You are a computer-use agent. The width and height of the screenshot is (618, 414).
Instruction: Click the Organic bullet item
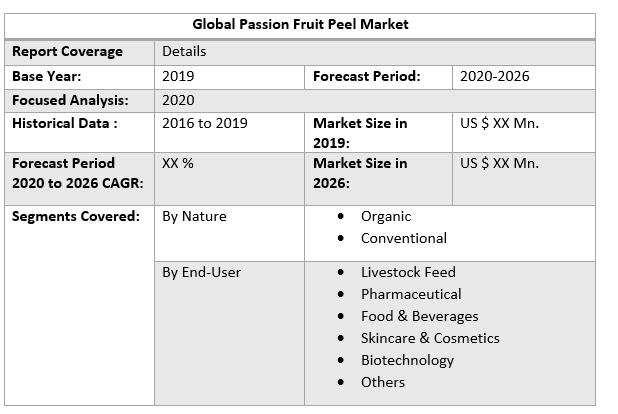tap(386, 216)
